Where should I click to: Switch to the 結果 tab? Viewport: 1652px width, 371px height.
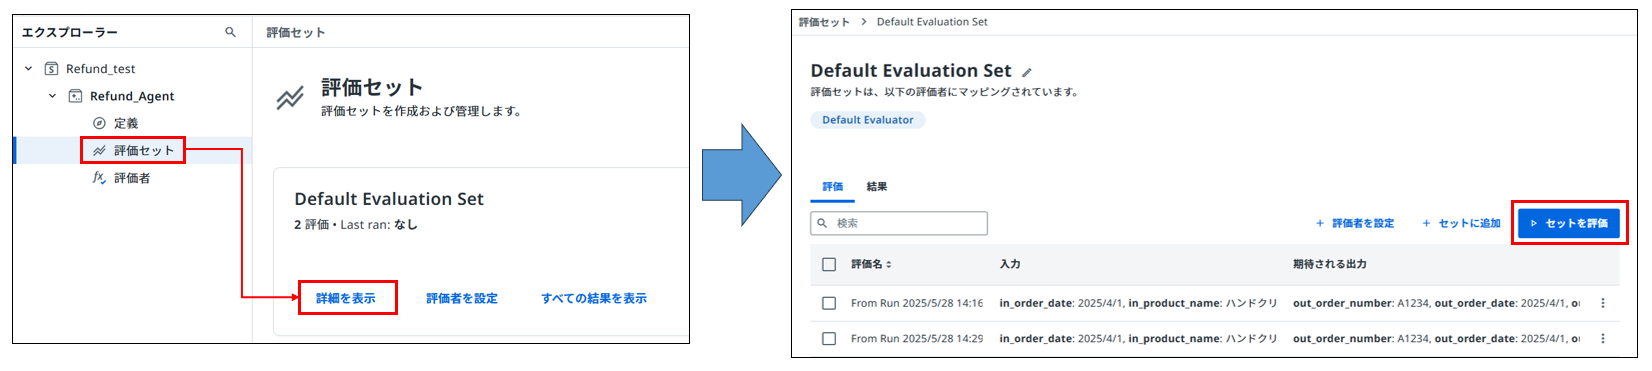[877, 186]
